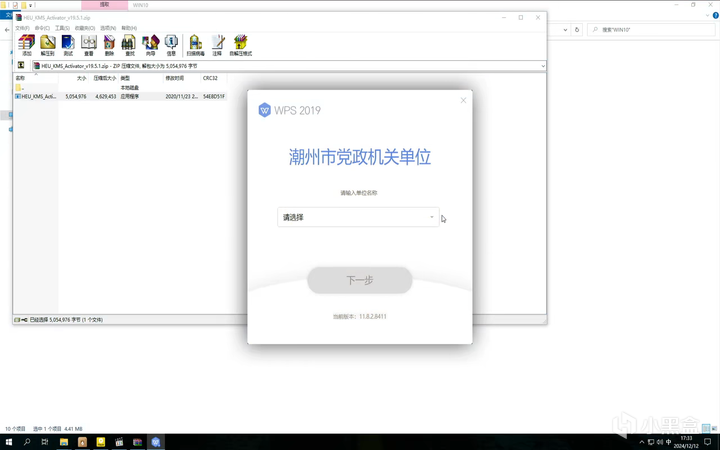Click the WinRAR Find (查找) binoculars icon
The height and width of the screenshot is (450, 720).
(x=129, y=45)
